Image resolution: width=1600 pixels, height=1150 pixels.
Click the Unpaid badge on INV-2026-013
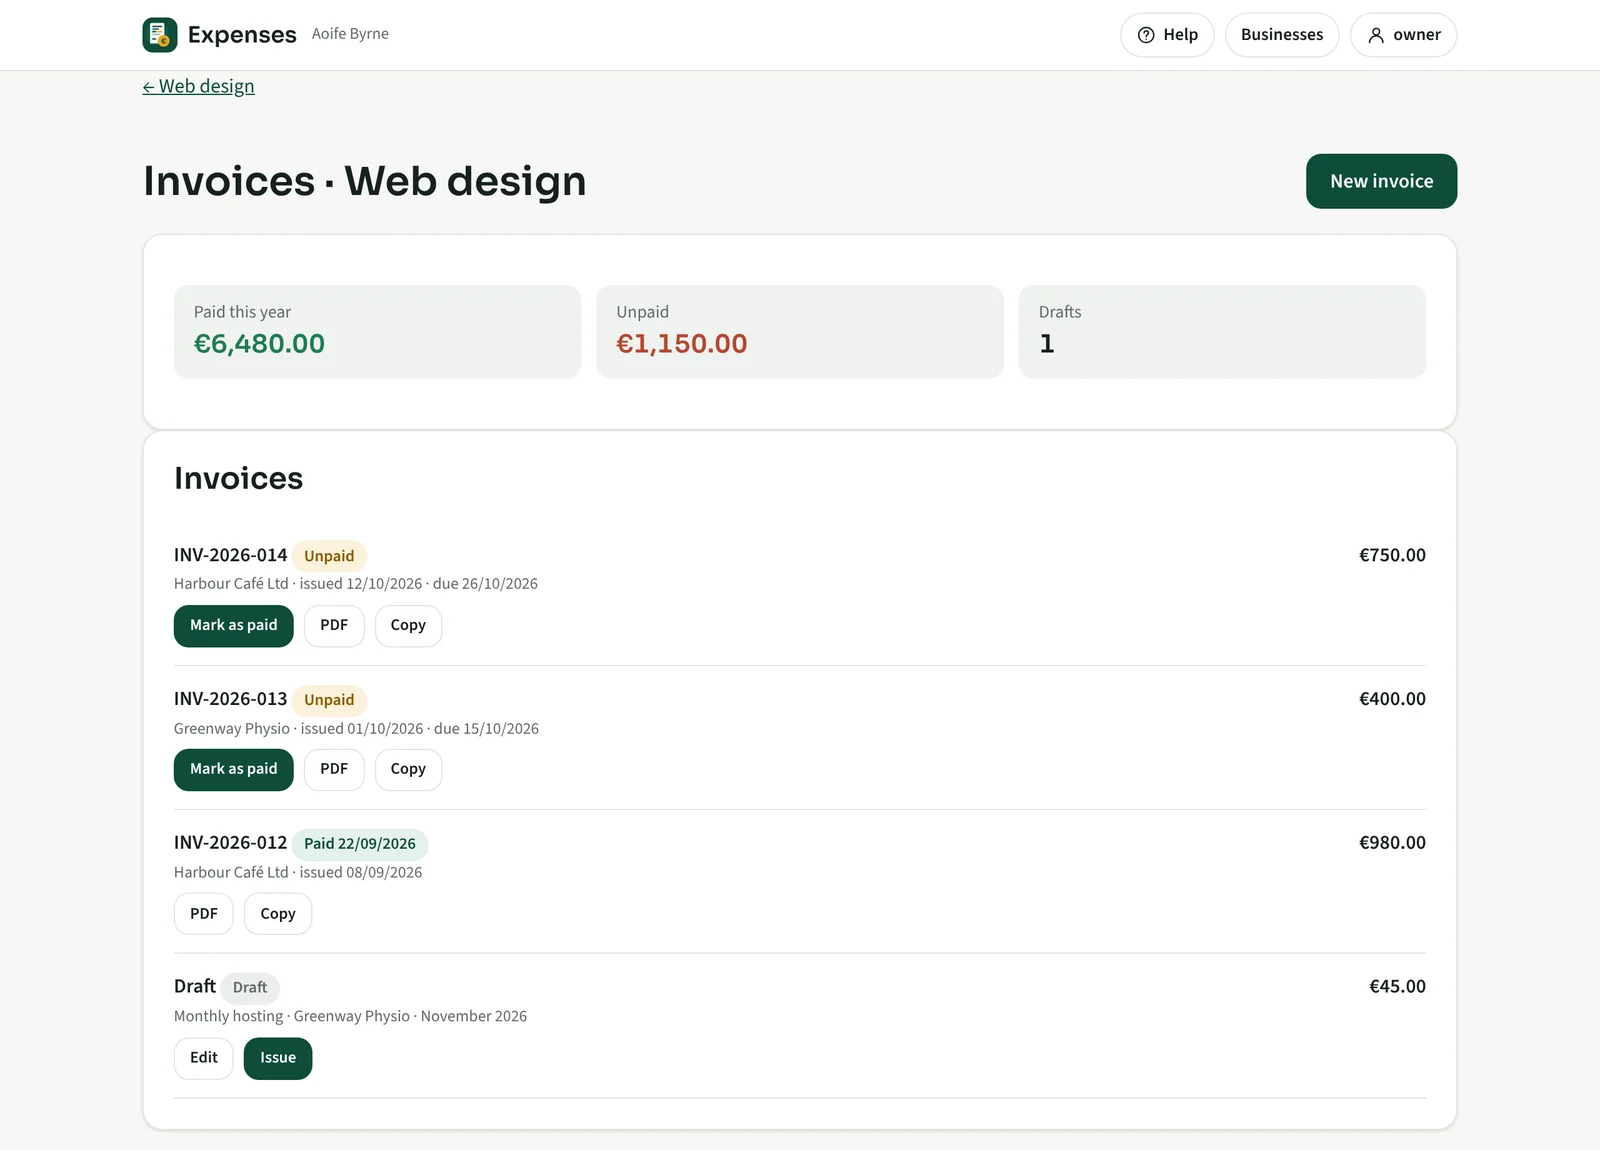[x=329, y=700]
